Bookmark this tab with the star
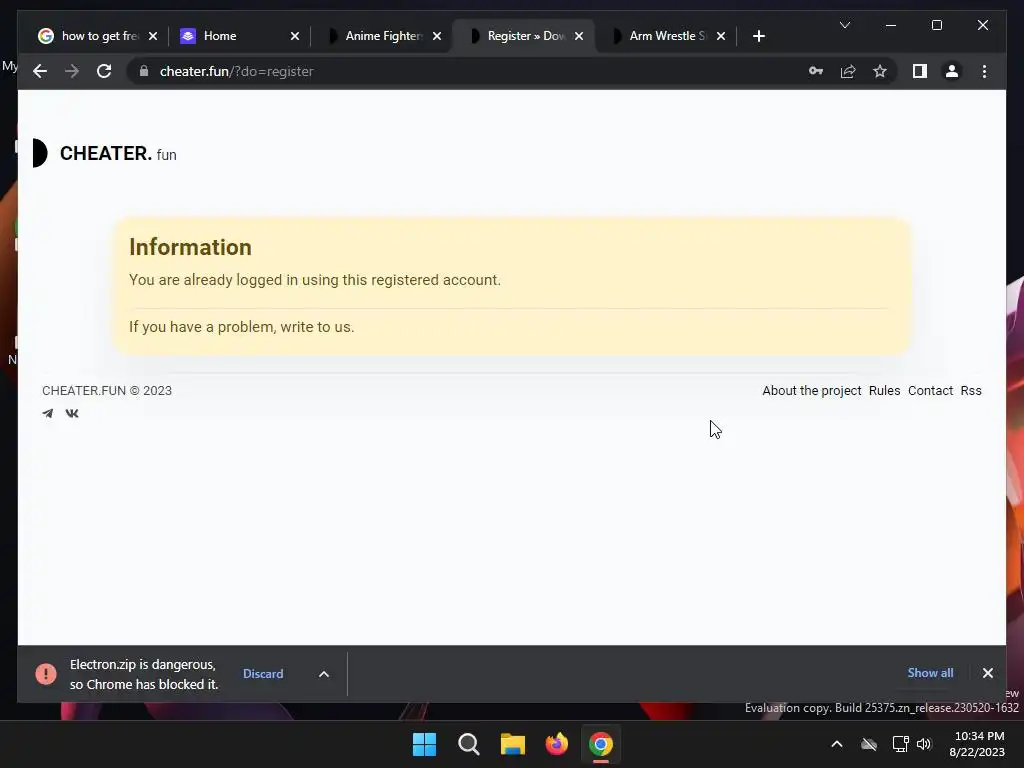Image resolution: width=1024 pixels, height=768 pixels. point(880,71)
